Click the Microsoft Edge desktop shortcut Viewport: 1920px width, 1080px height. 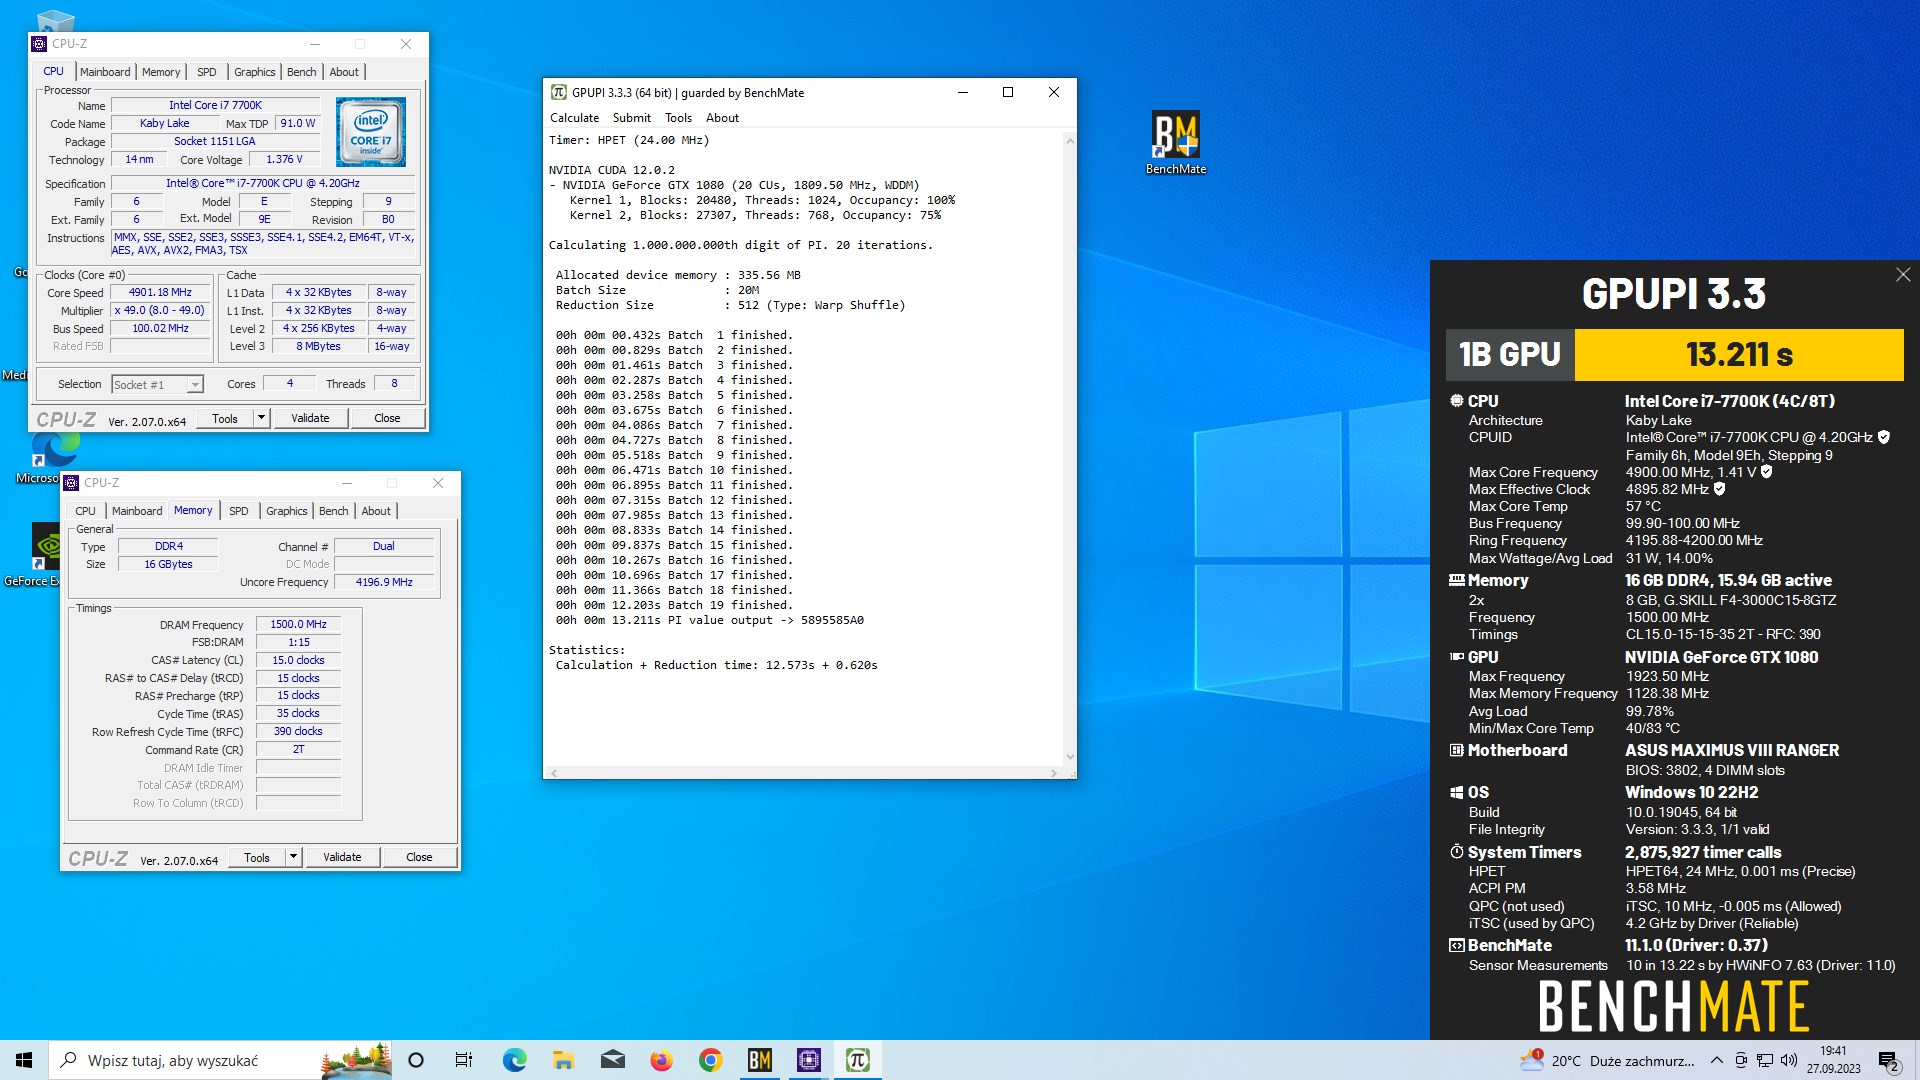click(x=45, y=455)
